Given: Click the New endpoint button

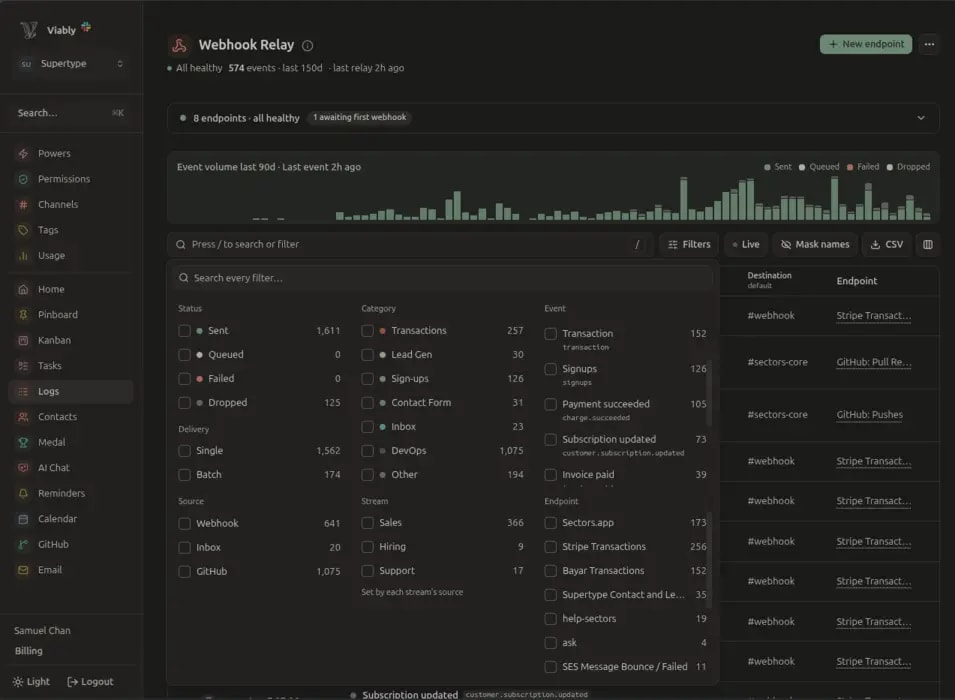Looking at the screenshot, I should click(865, 44).
